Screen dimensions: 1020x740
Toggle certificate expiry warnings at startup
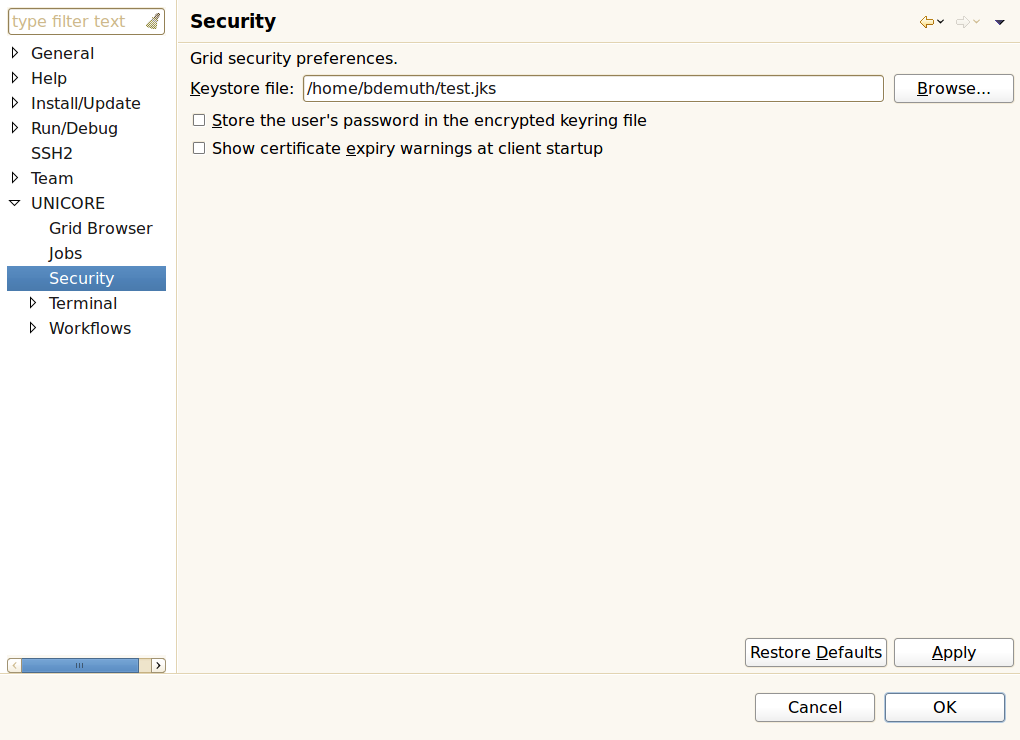[x=199, y=148]
